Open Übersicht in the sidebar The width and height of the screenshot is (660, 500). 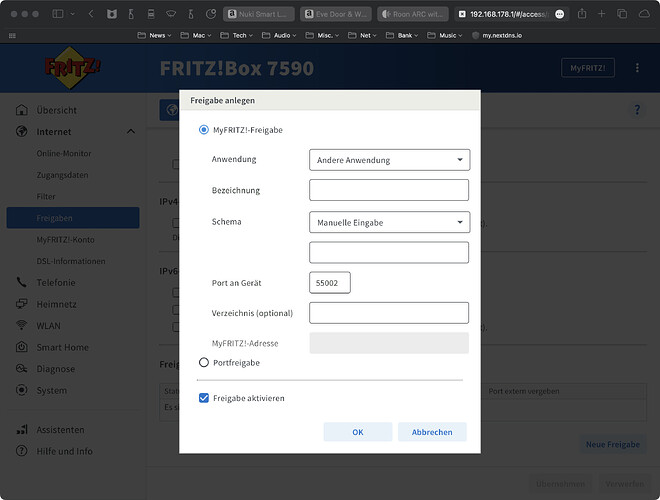pos(56,110)
